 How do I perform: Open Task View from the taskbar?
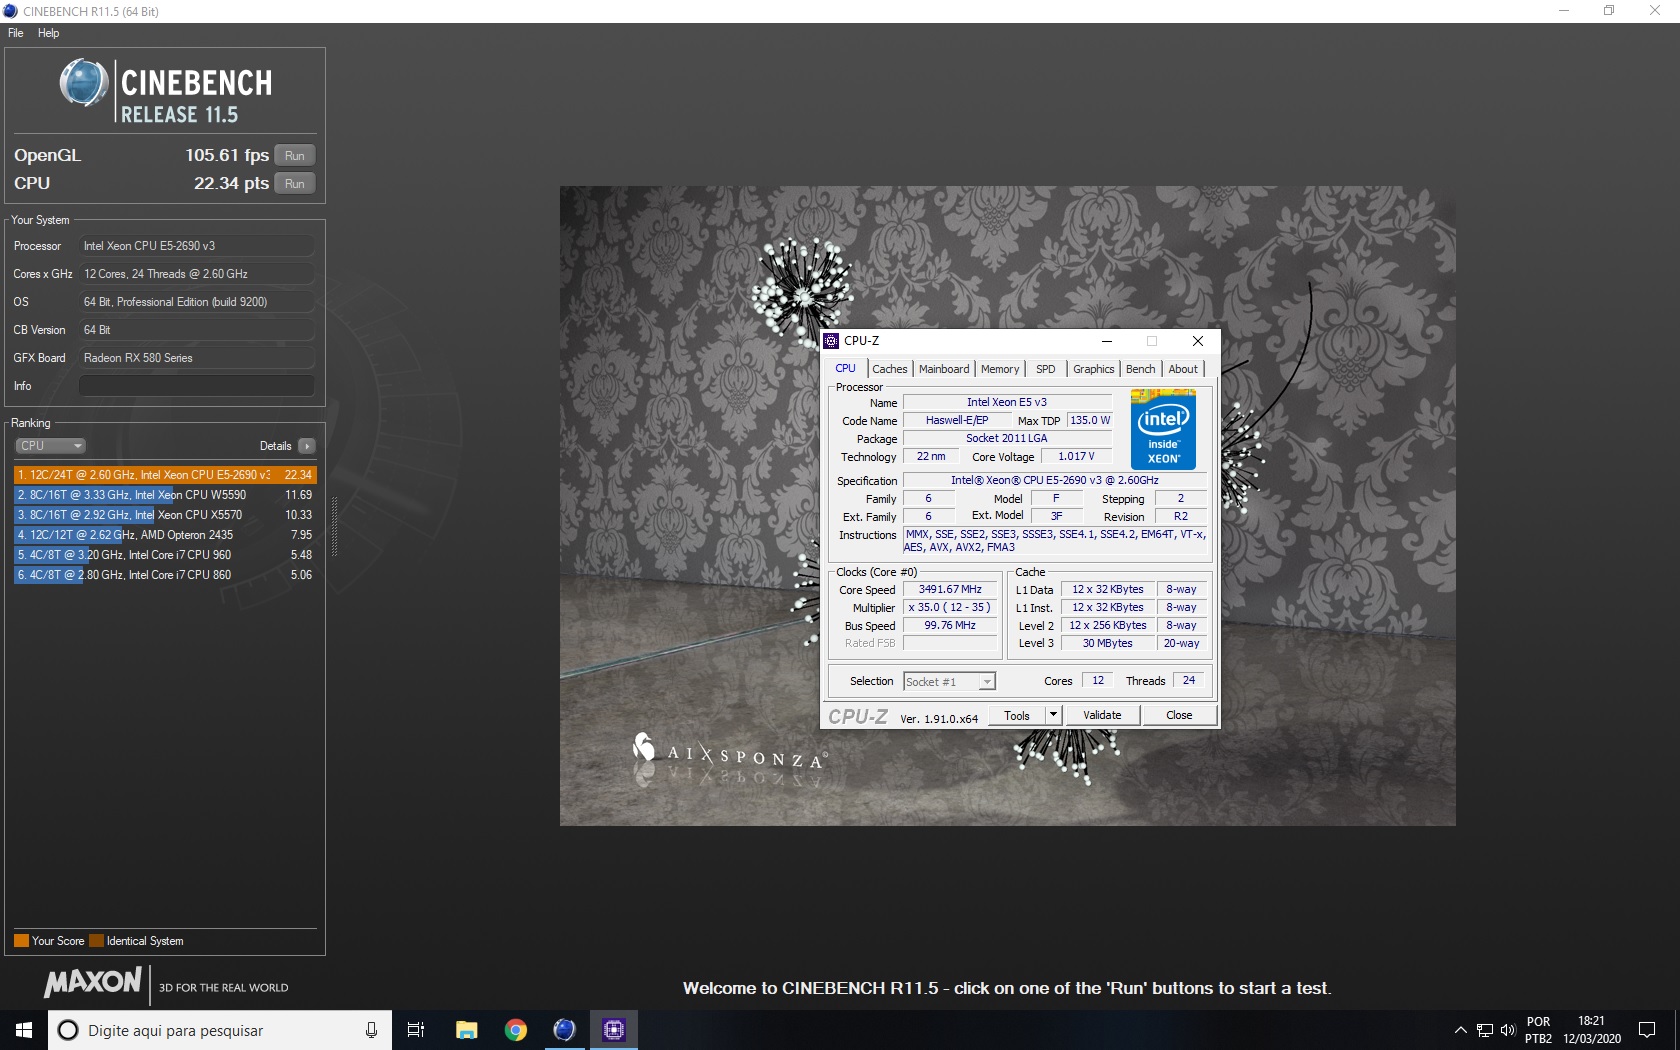416,1030
